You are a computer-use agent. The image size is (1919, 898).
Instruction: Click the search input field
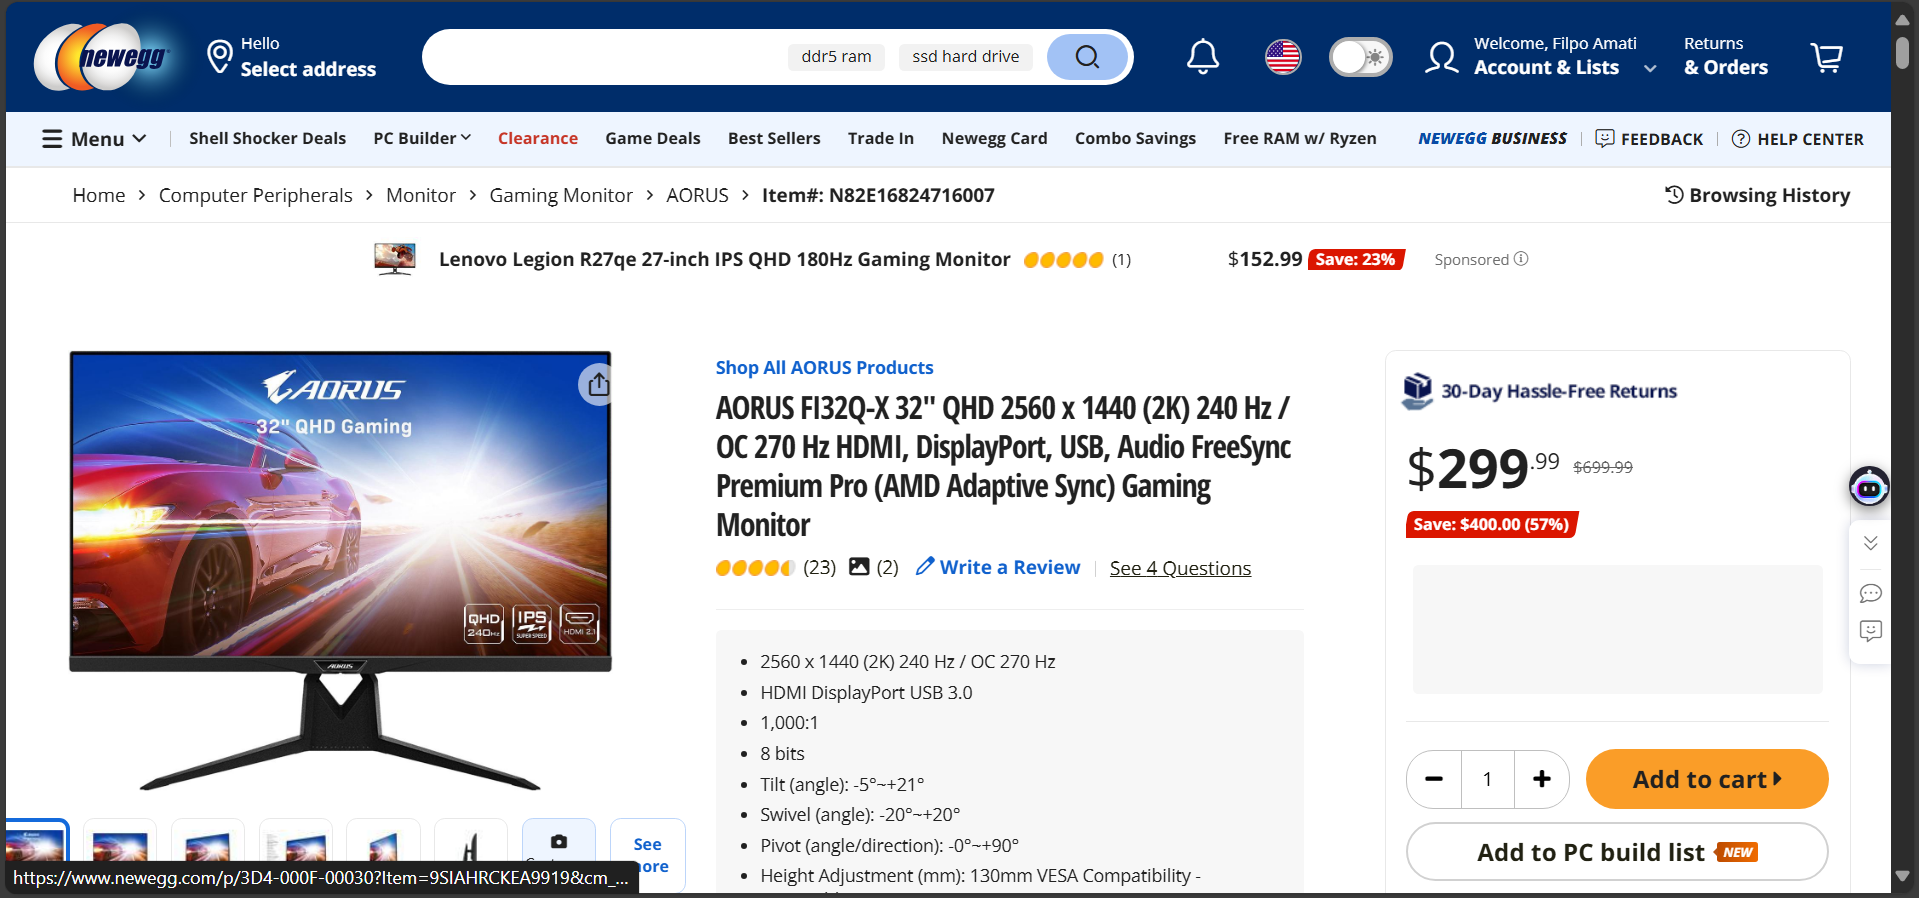pos(605,57)
